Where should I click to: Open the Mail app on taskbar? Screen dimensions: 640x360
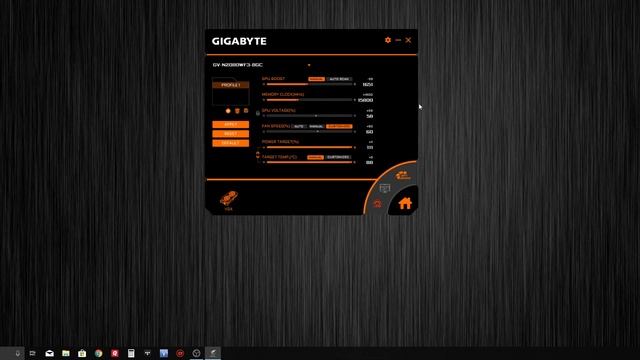(x=49, y=353)
